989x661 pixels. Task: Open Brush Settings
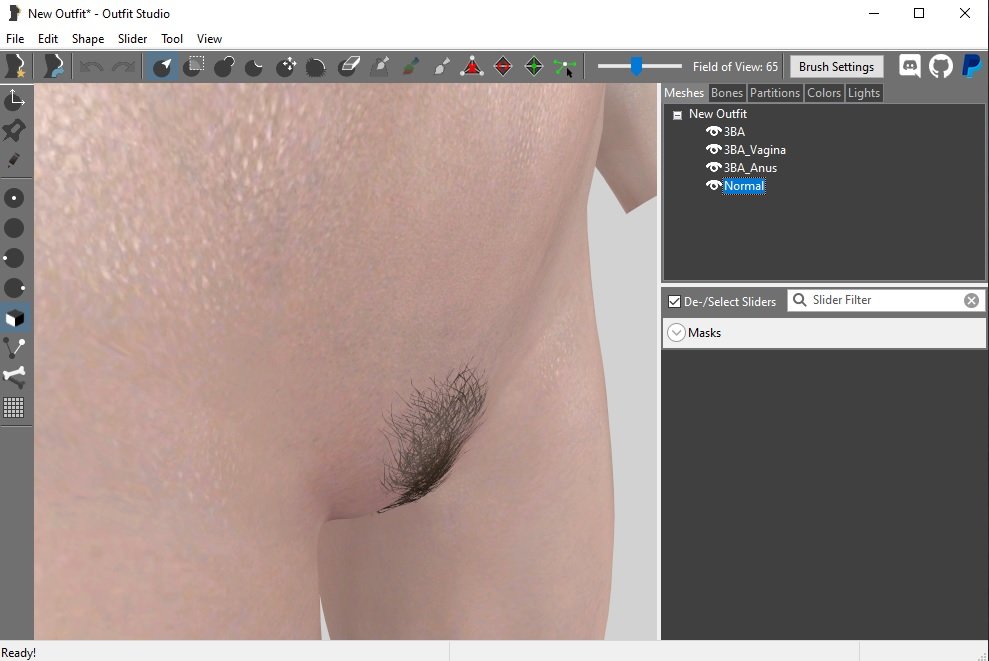click(836, 67)
